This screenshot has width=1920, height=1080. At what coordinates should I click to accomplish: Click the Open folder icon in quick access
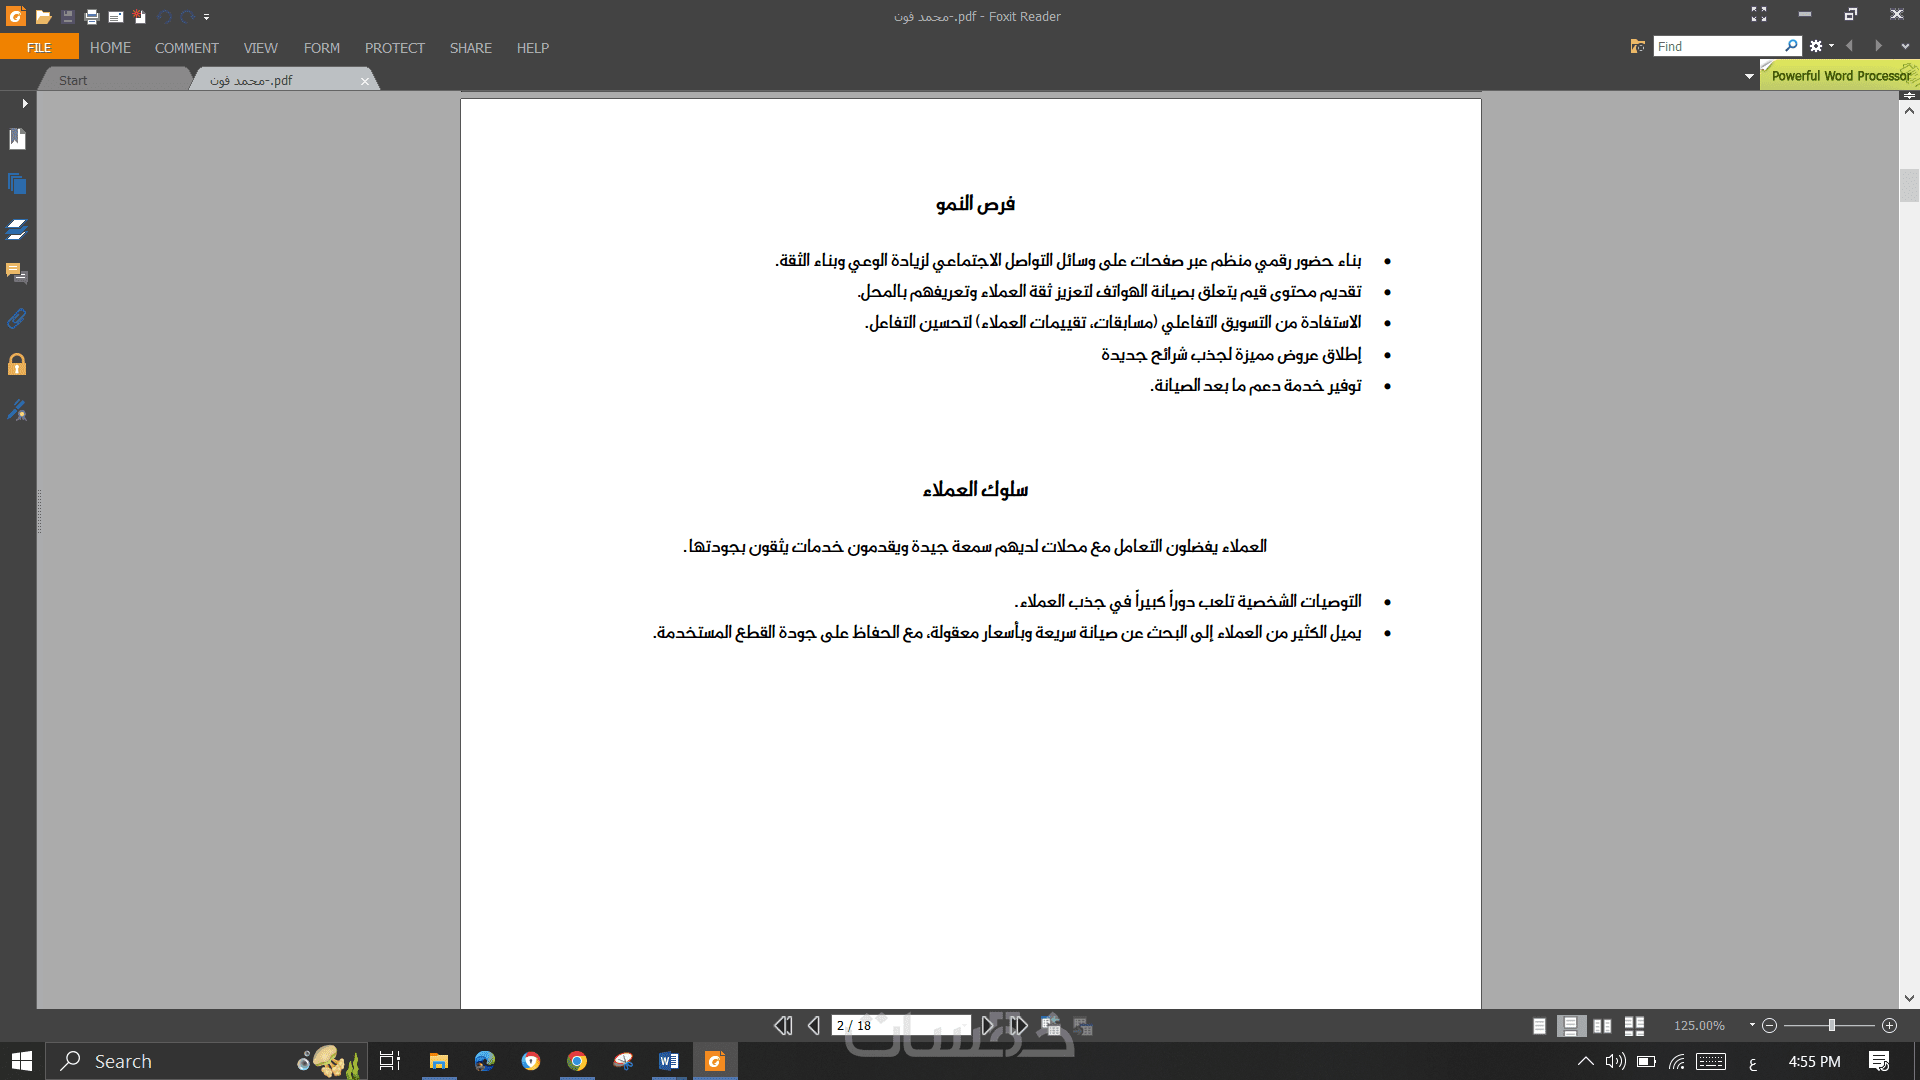pos(43,17)
